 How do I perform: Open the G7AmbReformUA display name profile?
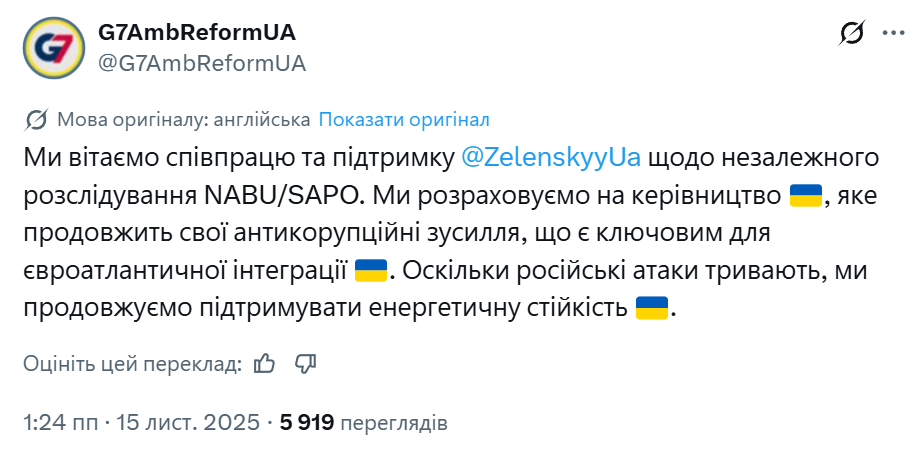click(197, 32)
